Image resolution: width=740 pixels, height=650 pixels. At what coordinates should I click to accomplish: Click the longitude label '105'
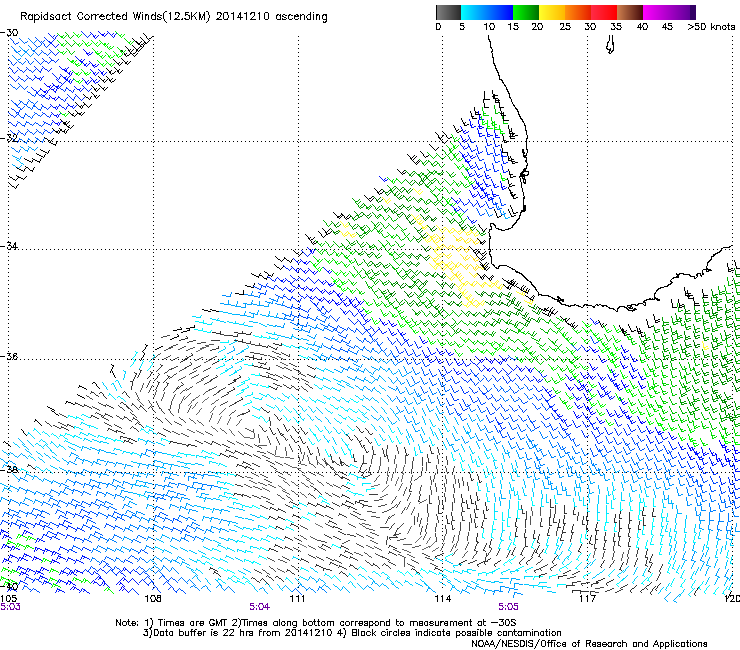(x=8, y=599)
